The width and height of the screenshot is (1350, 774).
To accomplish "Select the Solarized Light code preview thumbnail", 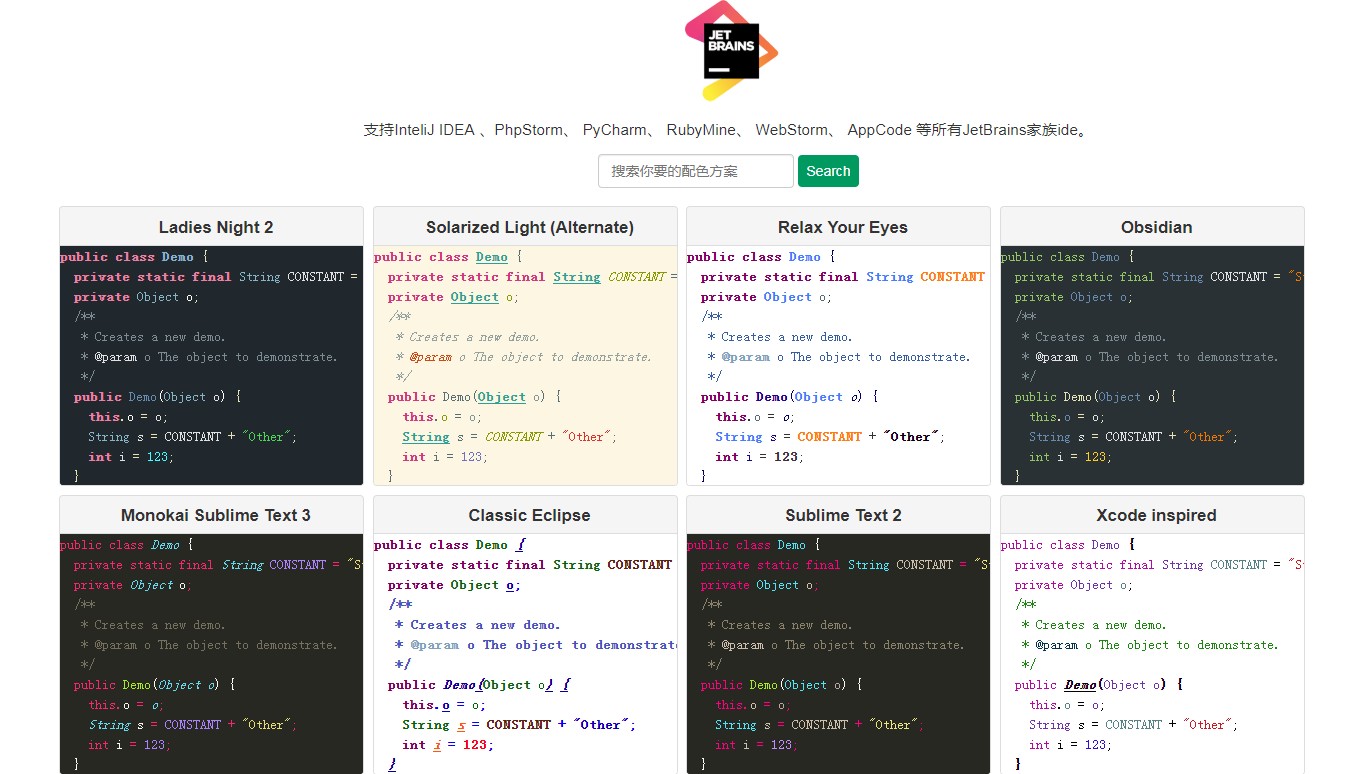I will 525,365.
